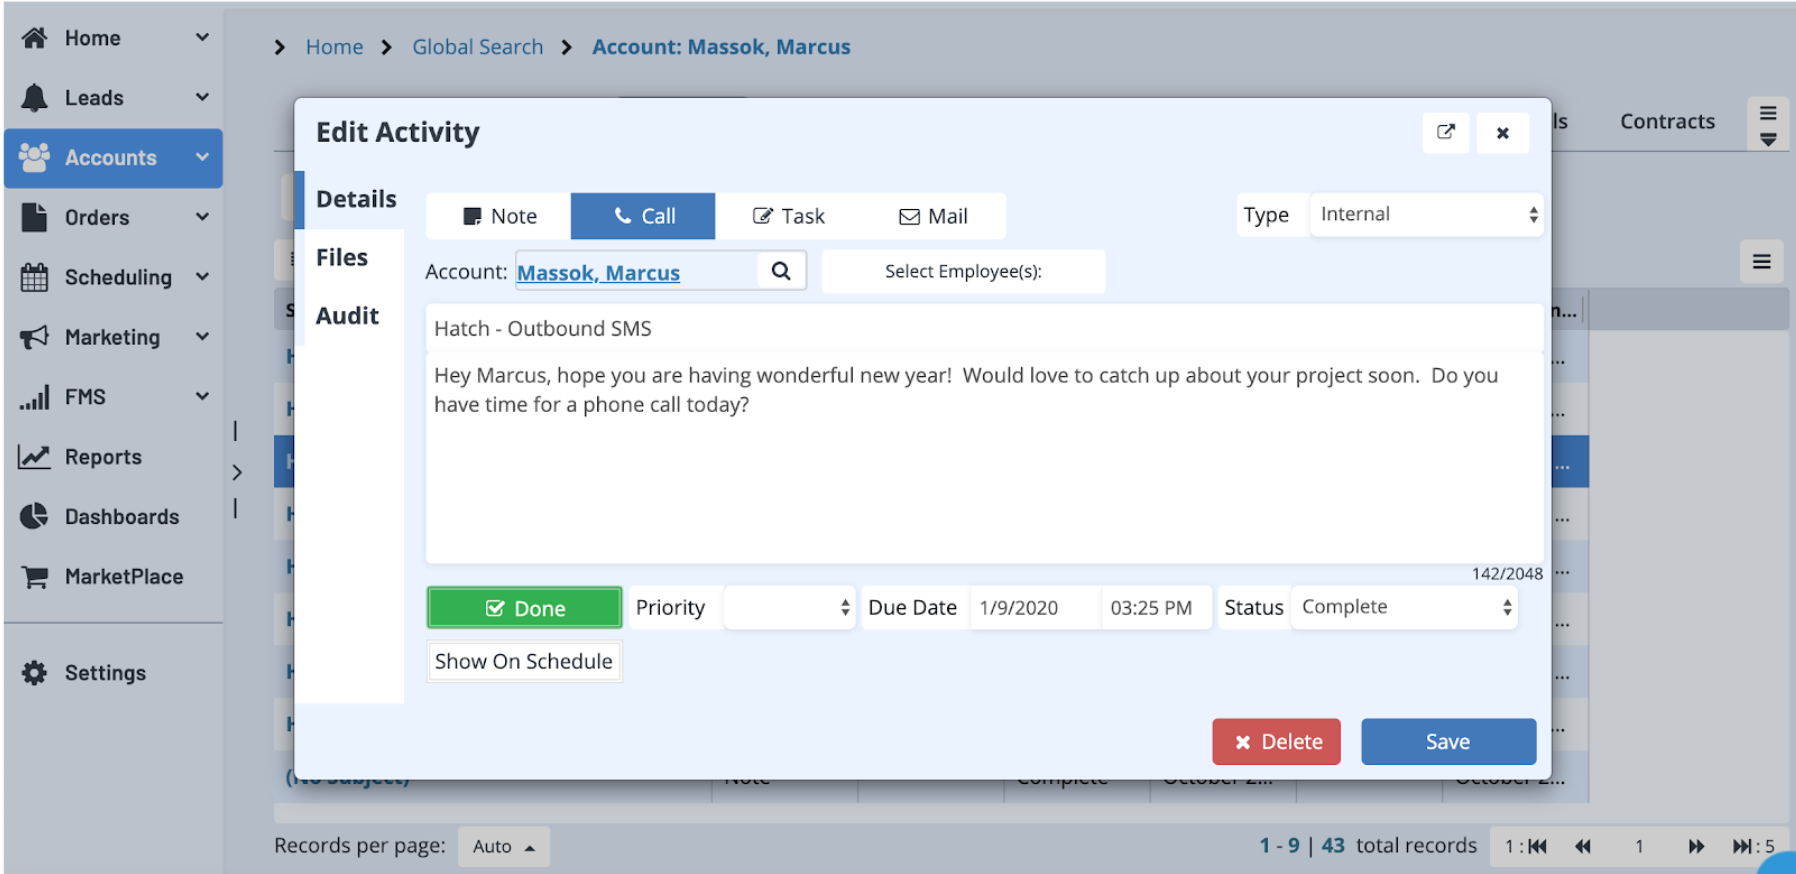
Task: Open the Massok, Marcus account link
Action: 598,273
